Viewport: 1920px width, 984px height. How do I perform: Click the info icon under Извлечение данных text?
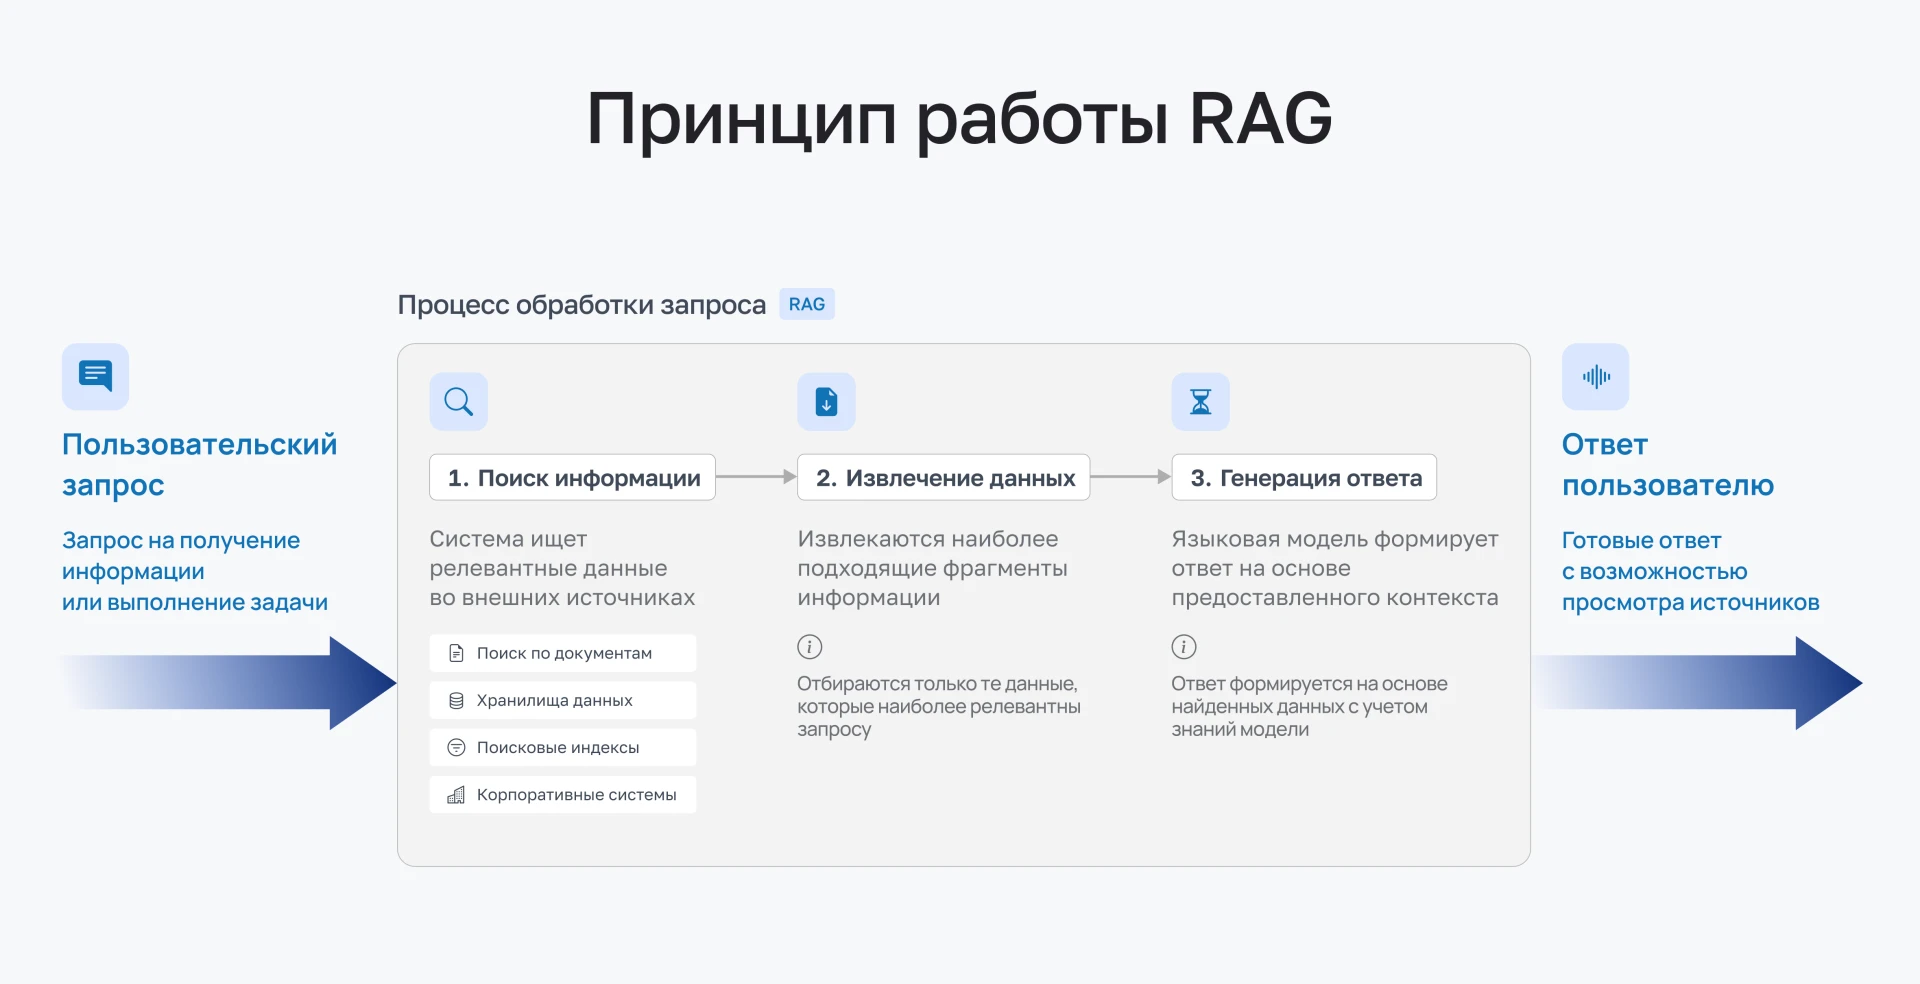(x=809, y=647)
